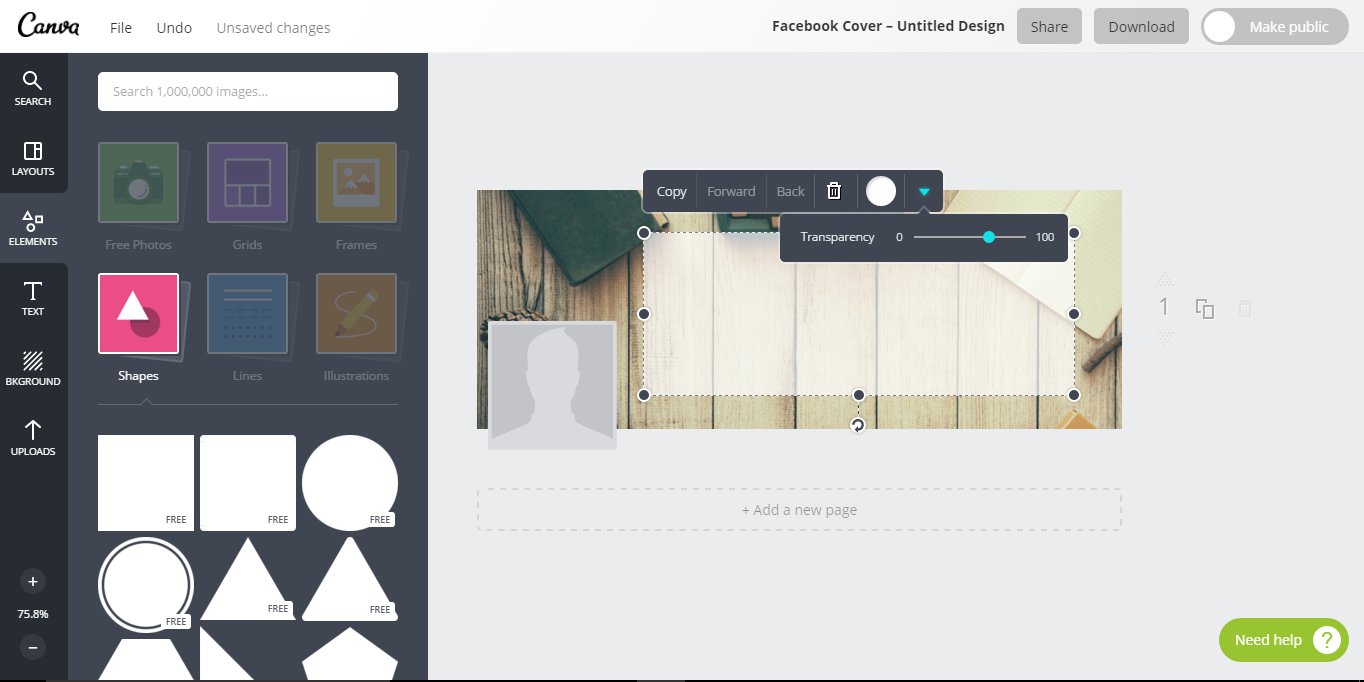The height and width of the screenshot is (682, 1364).
Task: Click Undo in the top bar
Action: pos(174,28)
